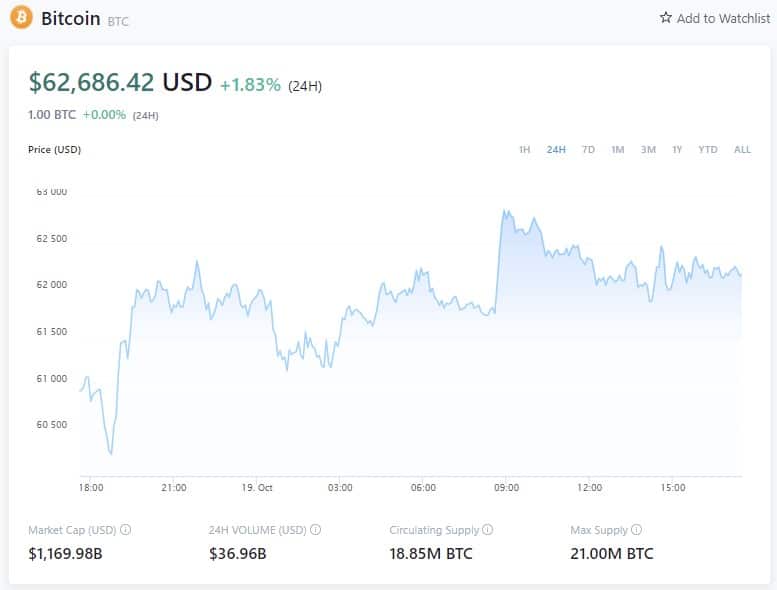Viewport: 777px width, 590px height.
Task: Open Max Supply info icon
Action: (x=636, y=530)
